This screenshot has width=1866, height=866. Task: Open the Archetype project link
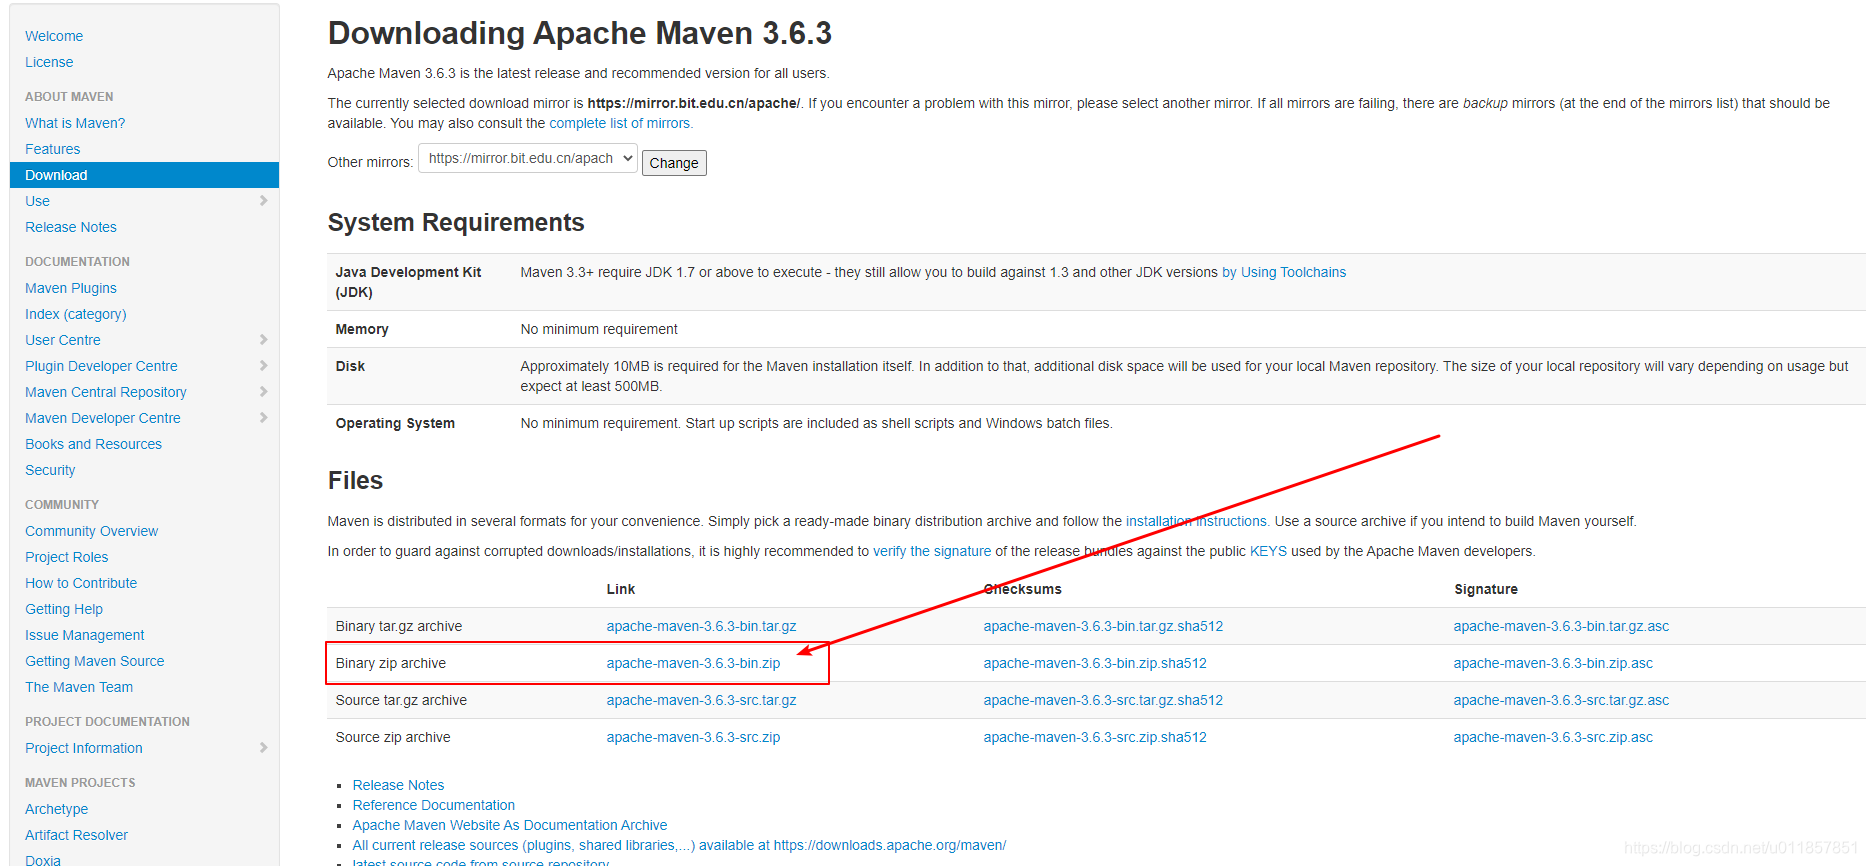[x=57, y=809]
